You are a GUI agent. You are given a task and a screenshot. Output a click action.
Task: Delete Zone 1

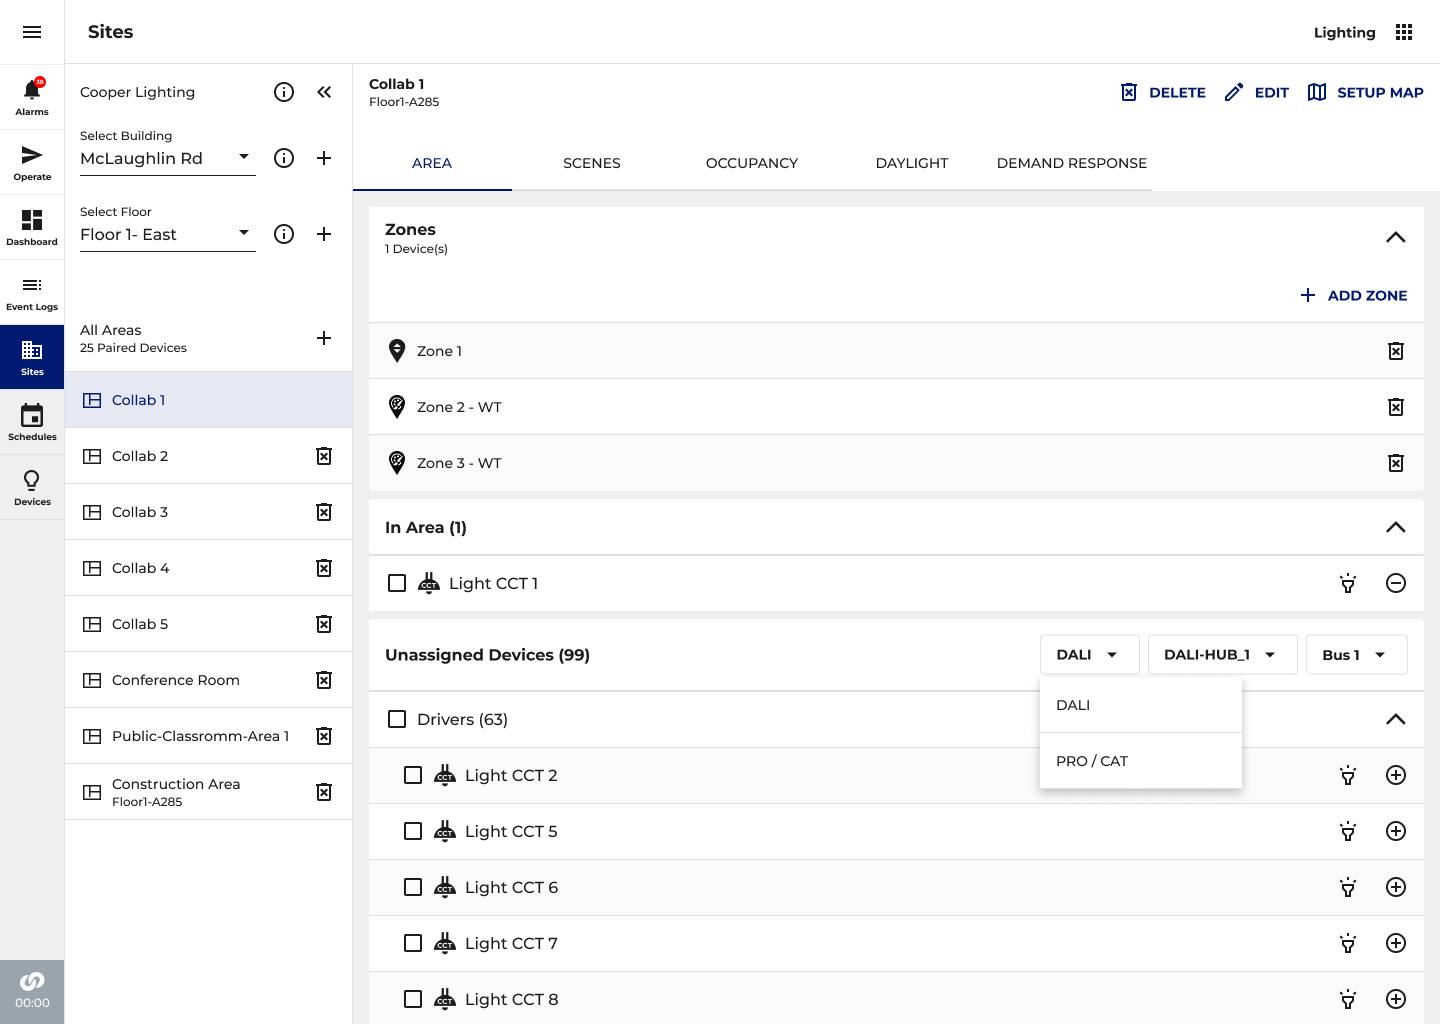[1396, 351]
